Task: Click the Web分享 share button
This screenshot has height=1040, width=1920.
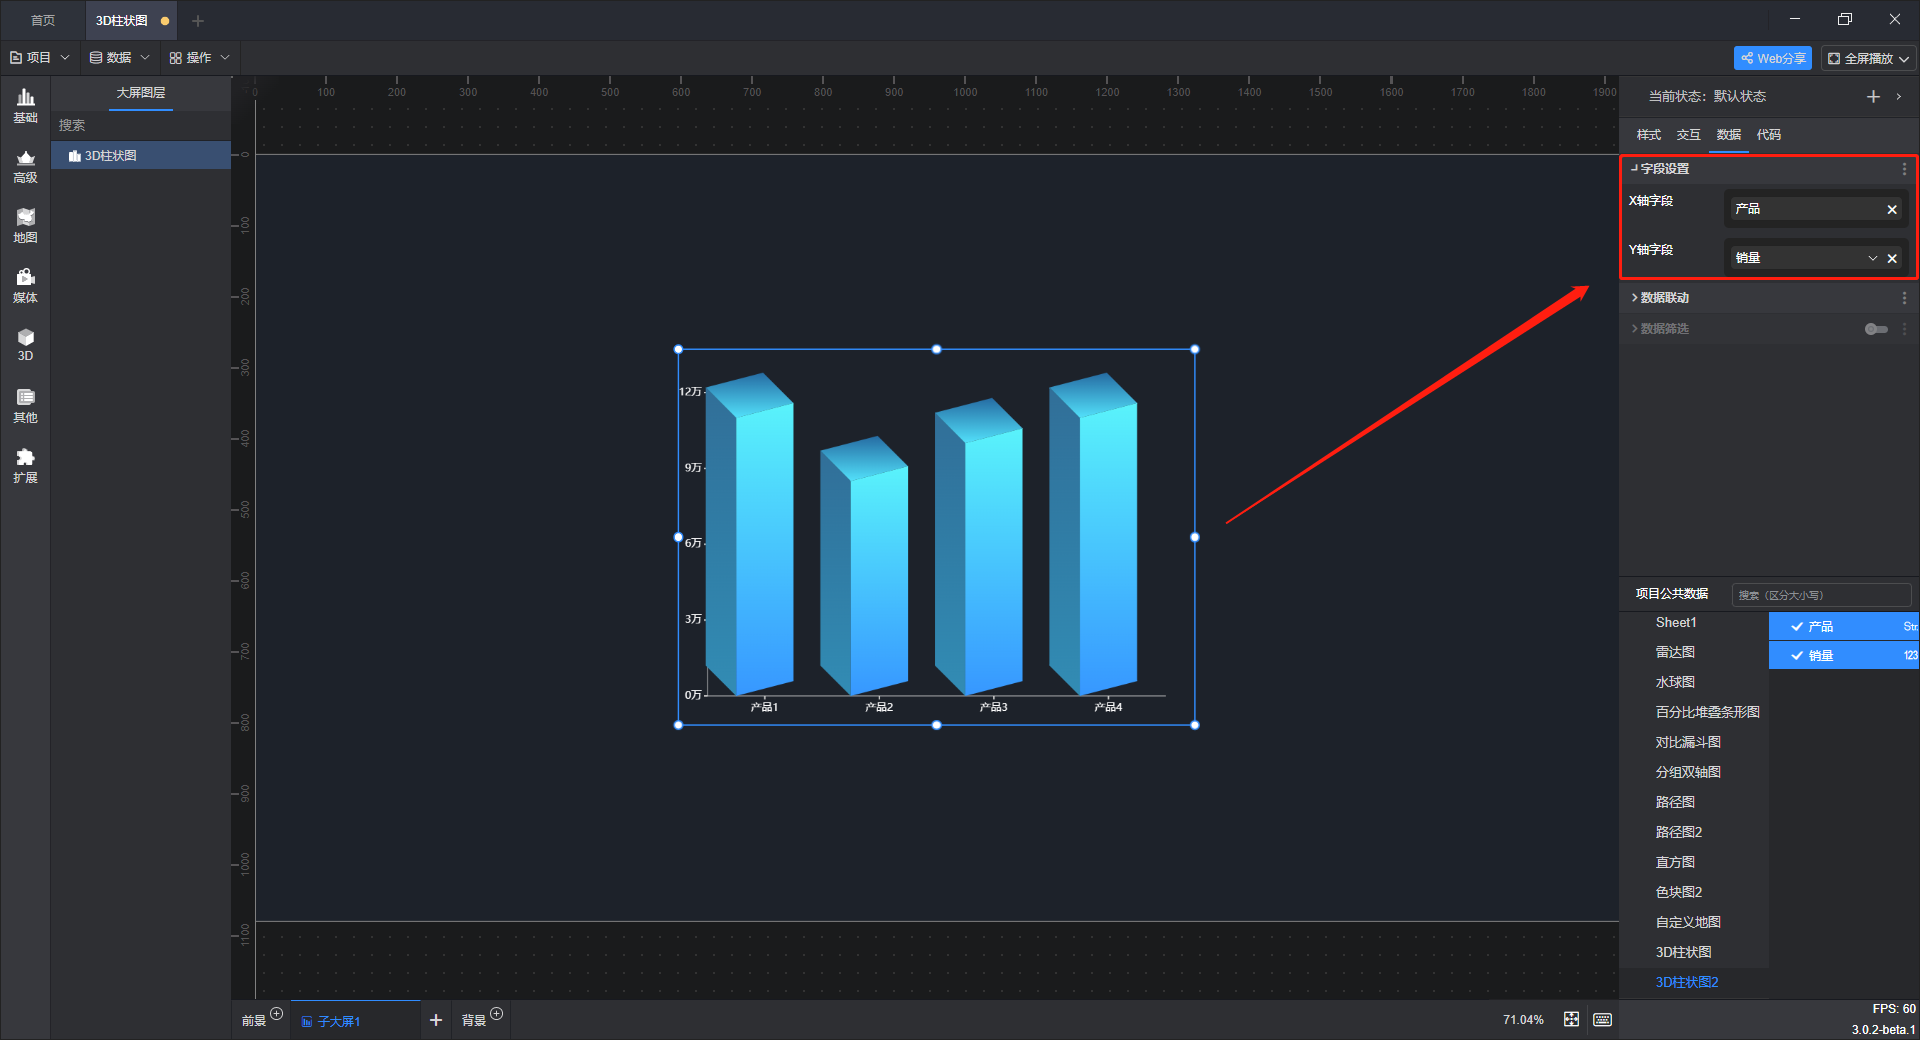Action: [x=1773, y=58]
